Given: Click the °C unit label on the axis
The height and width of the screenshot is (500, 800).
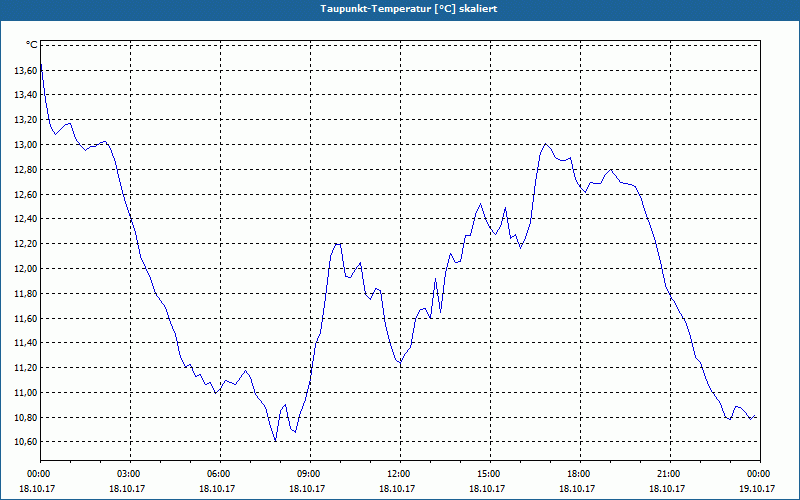Looking at the screenshot, I should click(x=32, y=45).
